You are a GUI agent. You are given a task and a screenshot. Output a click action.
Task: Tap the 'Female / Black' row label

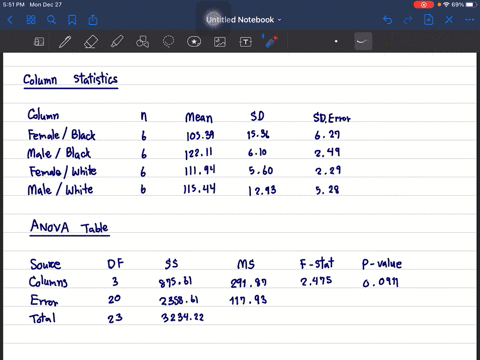pyautogui.click(x=62, y=135)
